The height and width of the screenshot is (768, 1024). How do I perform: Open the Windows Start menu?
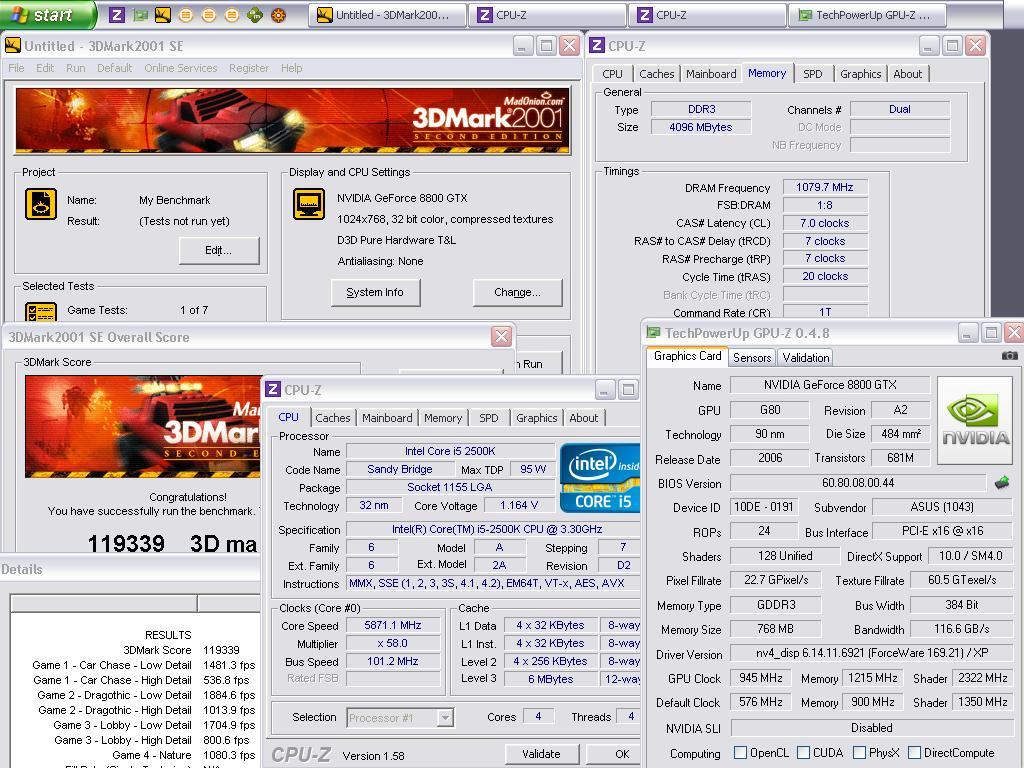point(47,14)
